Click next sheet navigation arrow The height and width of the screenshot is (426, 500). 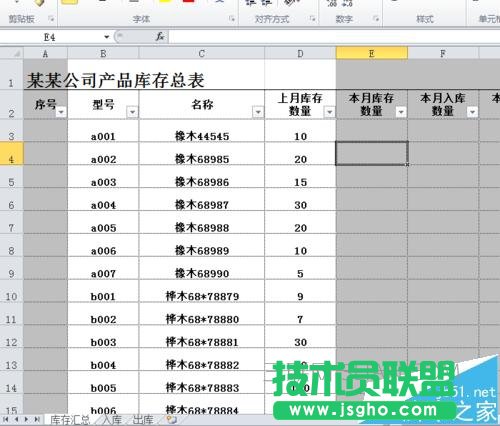pyautogui.click(x=26, y=419)
